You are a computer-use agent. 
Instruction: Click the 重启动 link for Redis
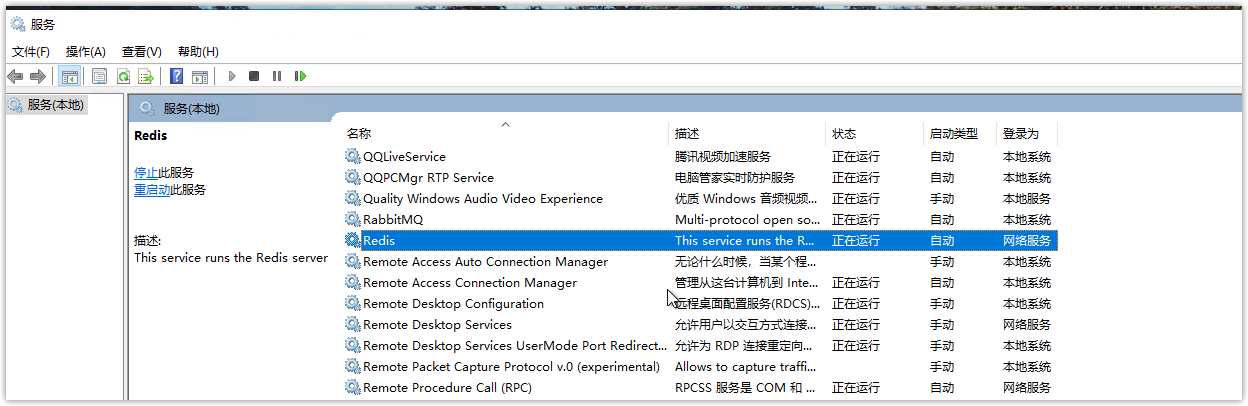click(x=152, y=189)
